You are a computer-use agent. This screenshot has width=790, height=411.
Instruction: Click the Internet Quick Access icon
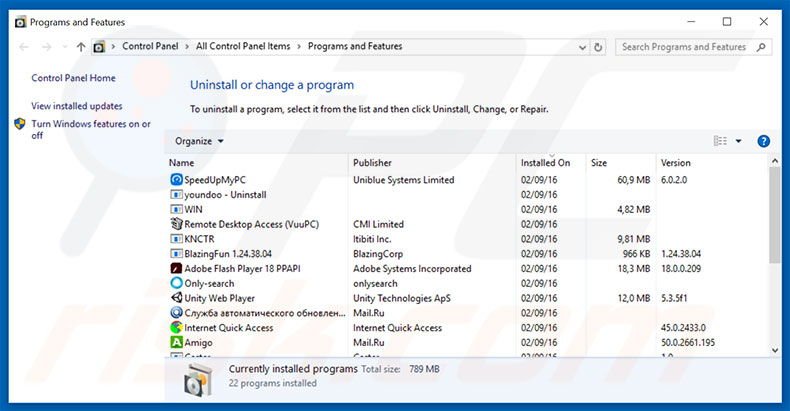176,327
